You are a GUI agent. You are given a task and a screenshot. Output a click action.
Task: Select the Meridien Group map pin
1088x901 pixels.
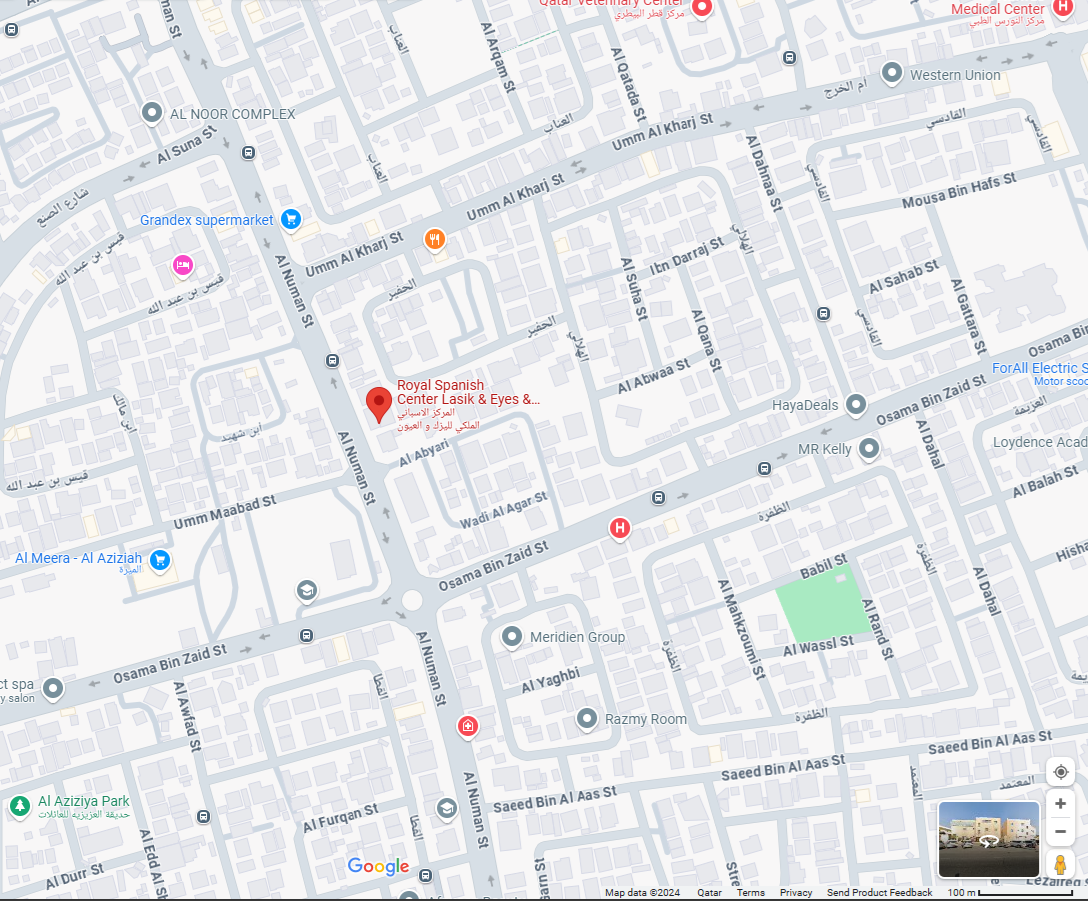511,637
